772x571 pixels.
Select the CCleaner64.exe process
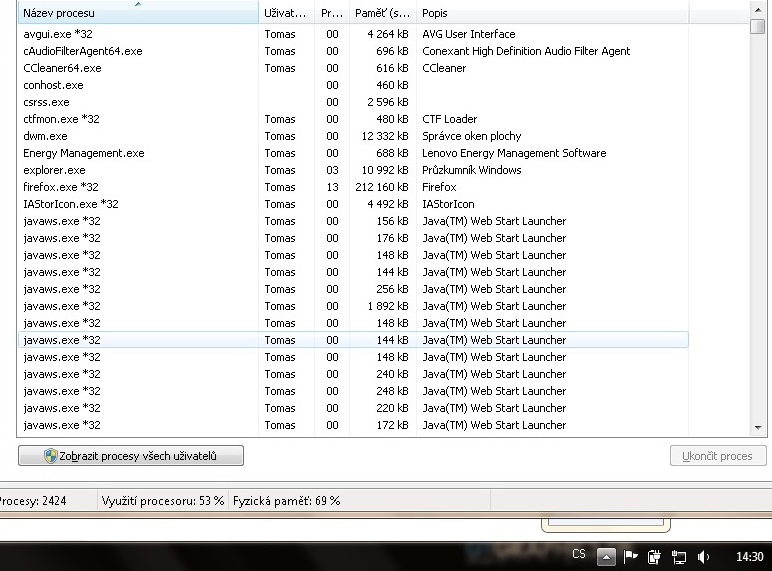pyautogui.click(x=353, y=68)
